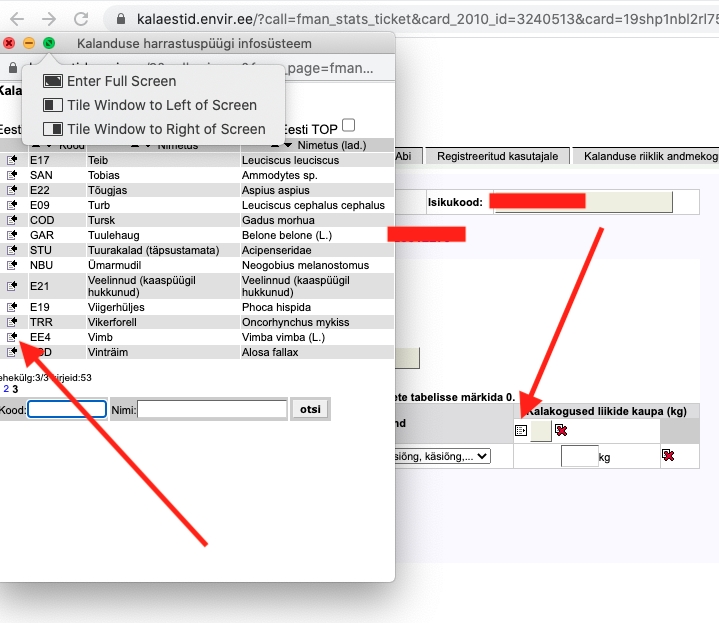This screenshot has width=719, height=623.
Task: Go to results page 3
Action: click(x=15, y=389)
